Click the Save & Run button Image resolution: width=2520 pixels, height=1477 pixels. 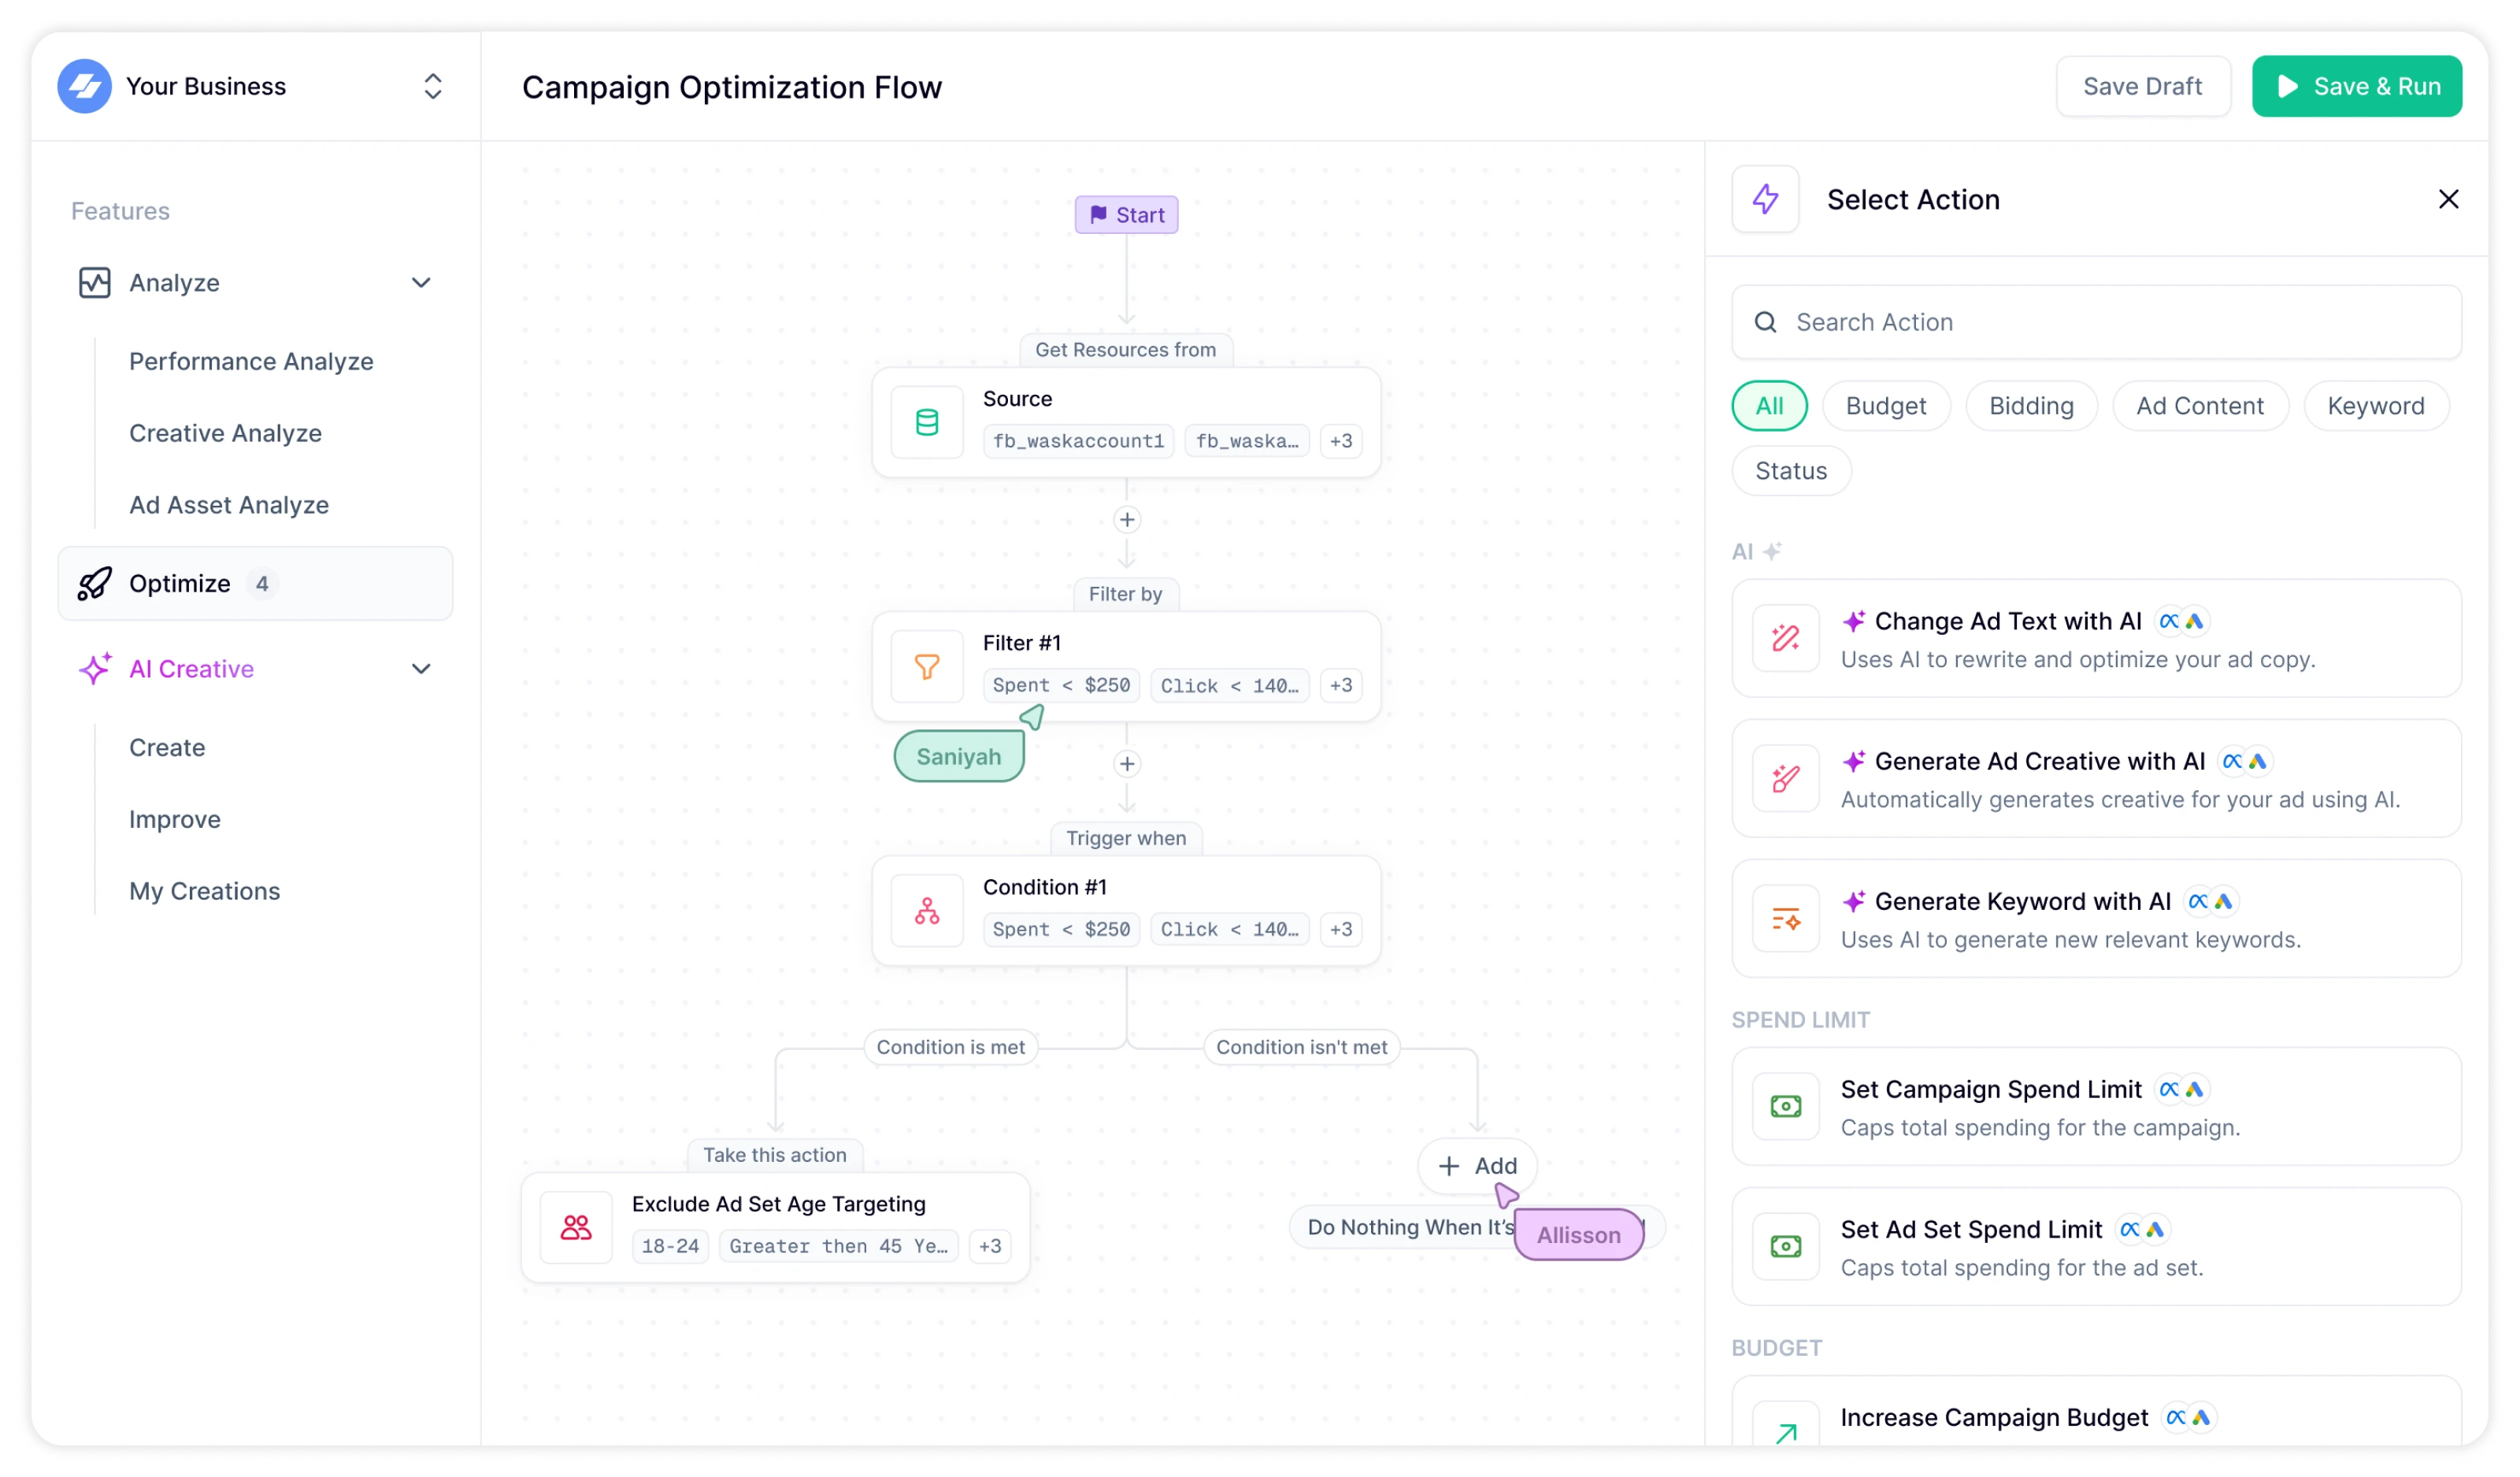pyautogui.click(x=2356, y=86)
